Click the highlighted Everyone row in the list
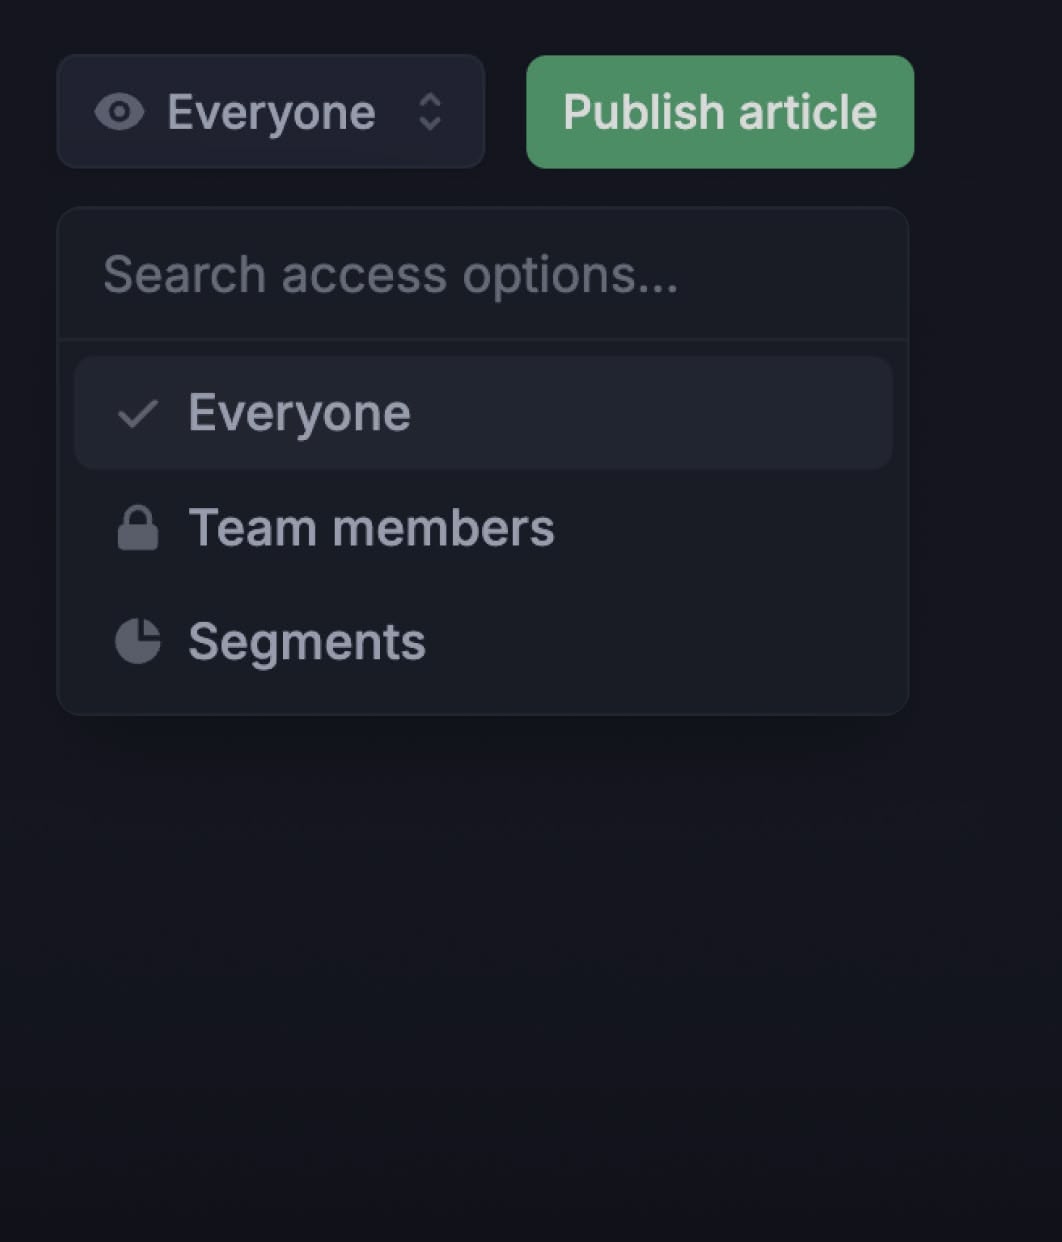1062x1242 pixels. tap(483, 413)
